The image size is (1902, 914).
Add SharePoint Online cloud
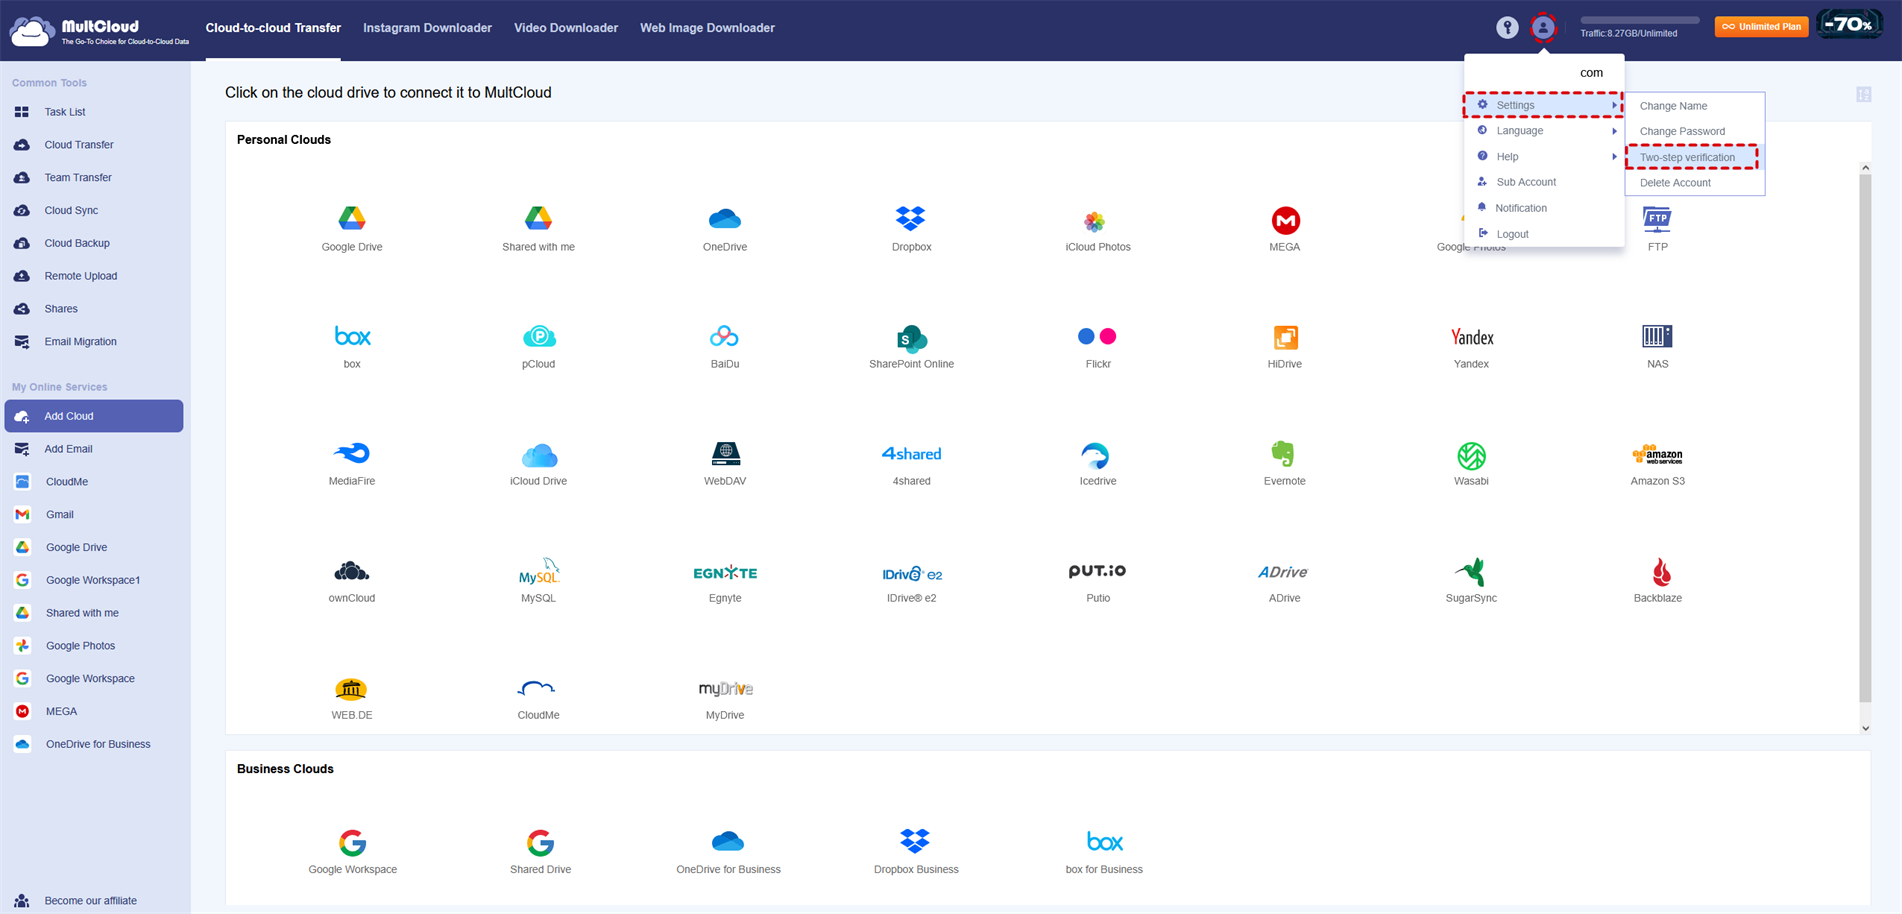911,338
